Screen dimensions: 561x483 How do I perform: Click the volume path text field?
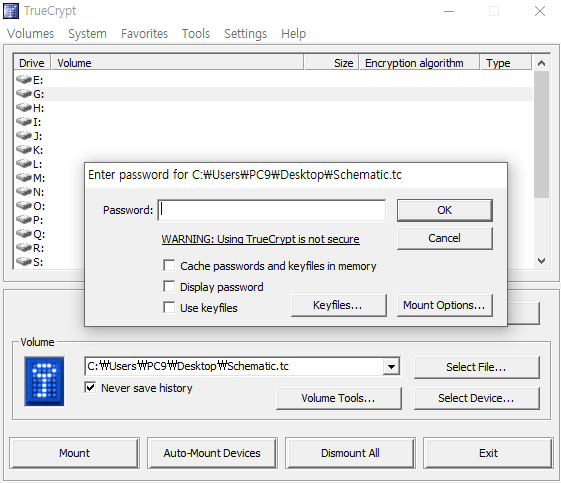[x=234, y=366]
